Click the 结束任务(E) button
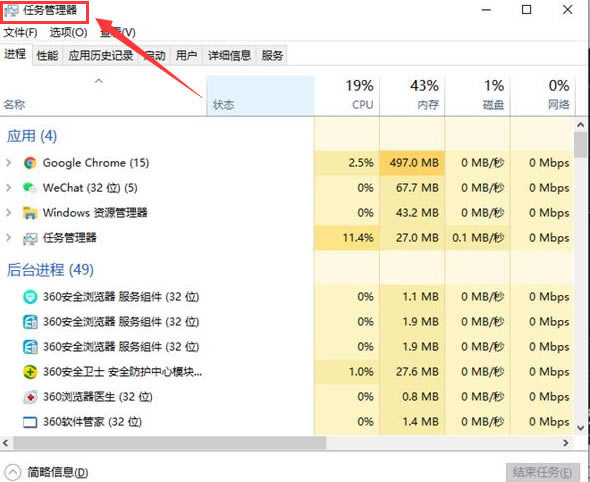This screenshot has height=482, width=590. click(543, 472)
